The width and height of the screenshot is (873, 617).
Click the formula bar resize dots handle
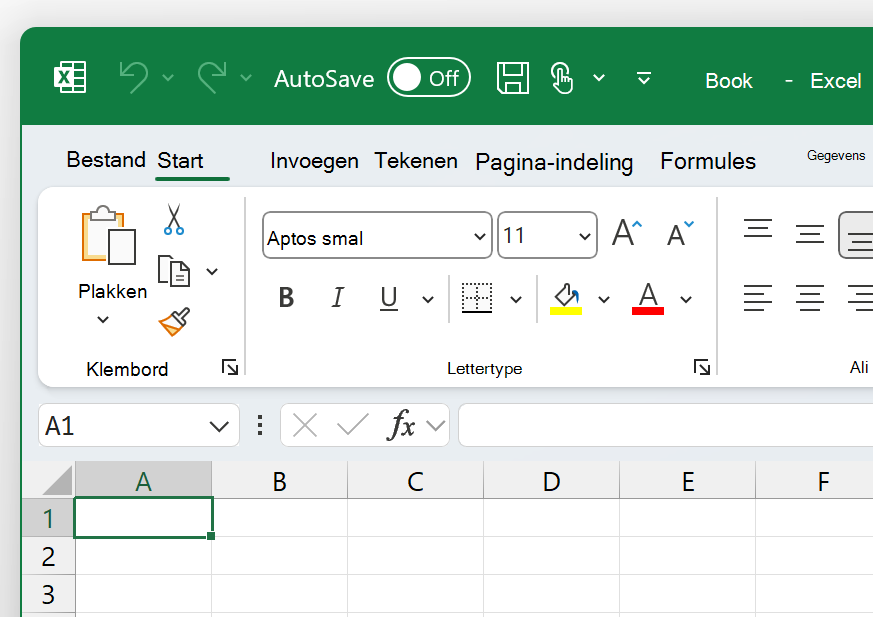click(x=260, y=425)
